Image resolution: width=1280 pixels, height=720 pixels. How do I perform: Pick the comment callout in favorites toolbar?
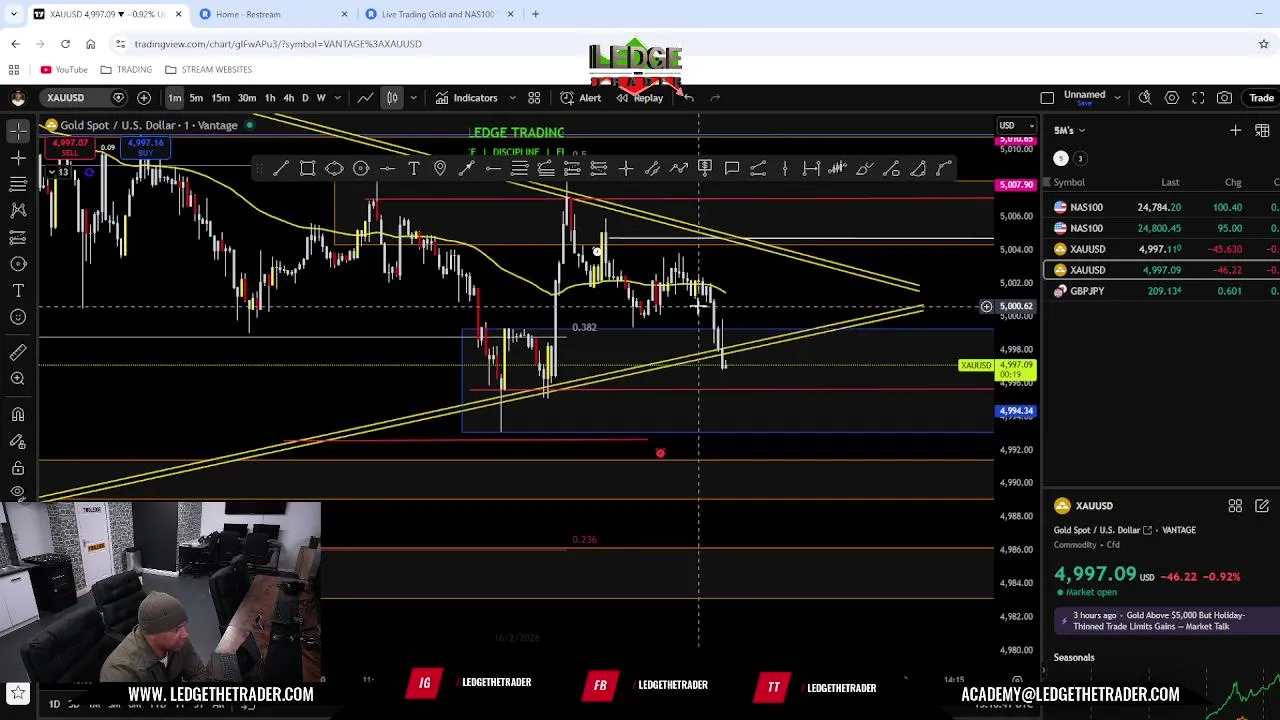click(x=732, y=168)
